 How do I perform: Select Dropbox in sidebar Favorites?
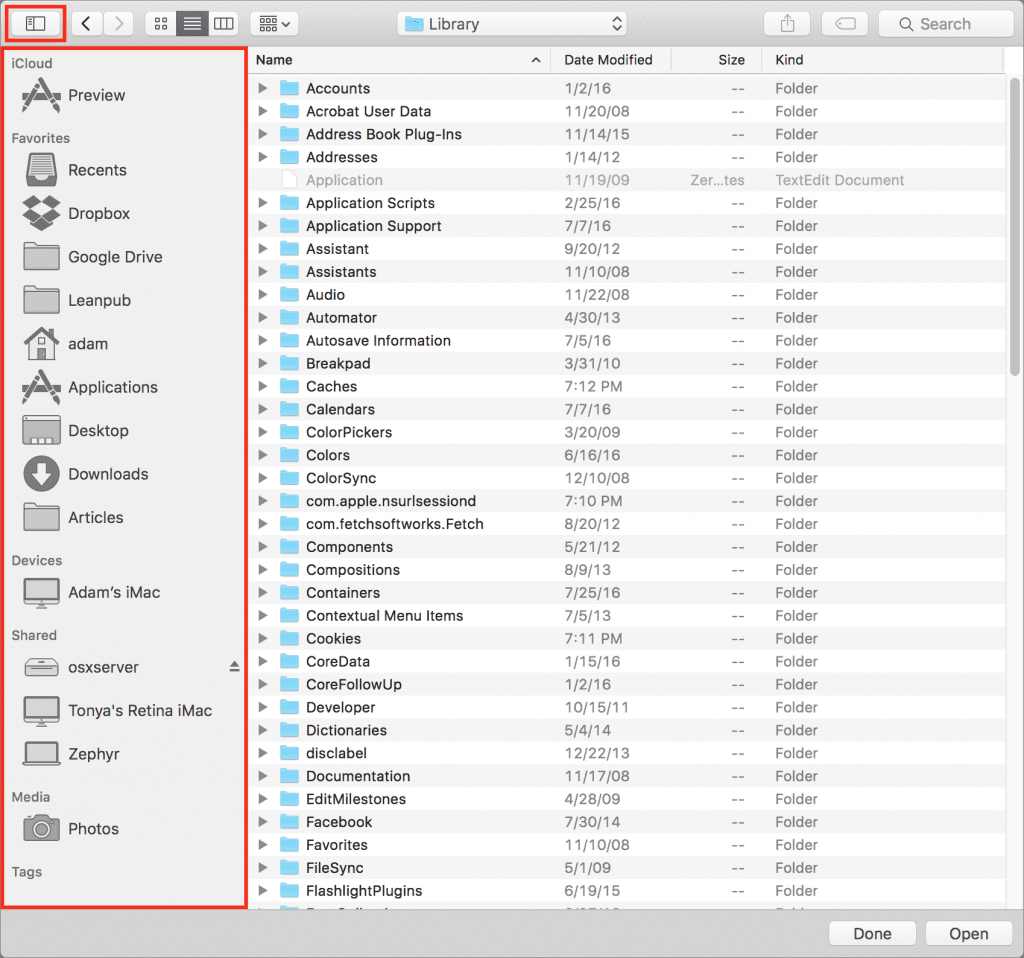(98, 213)
